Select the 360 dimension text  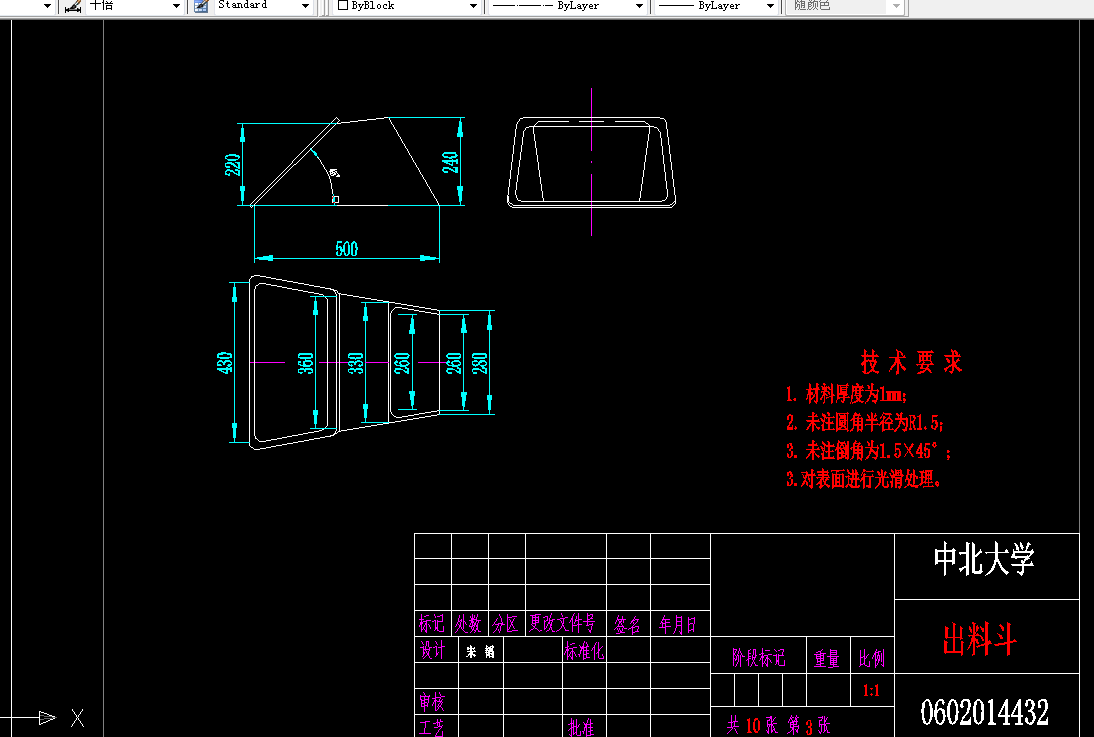306,364
